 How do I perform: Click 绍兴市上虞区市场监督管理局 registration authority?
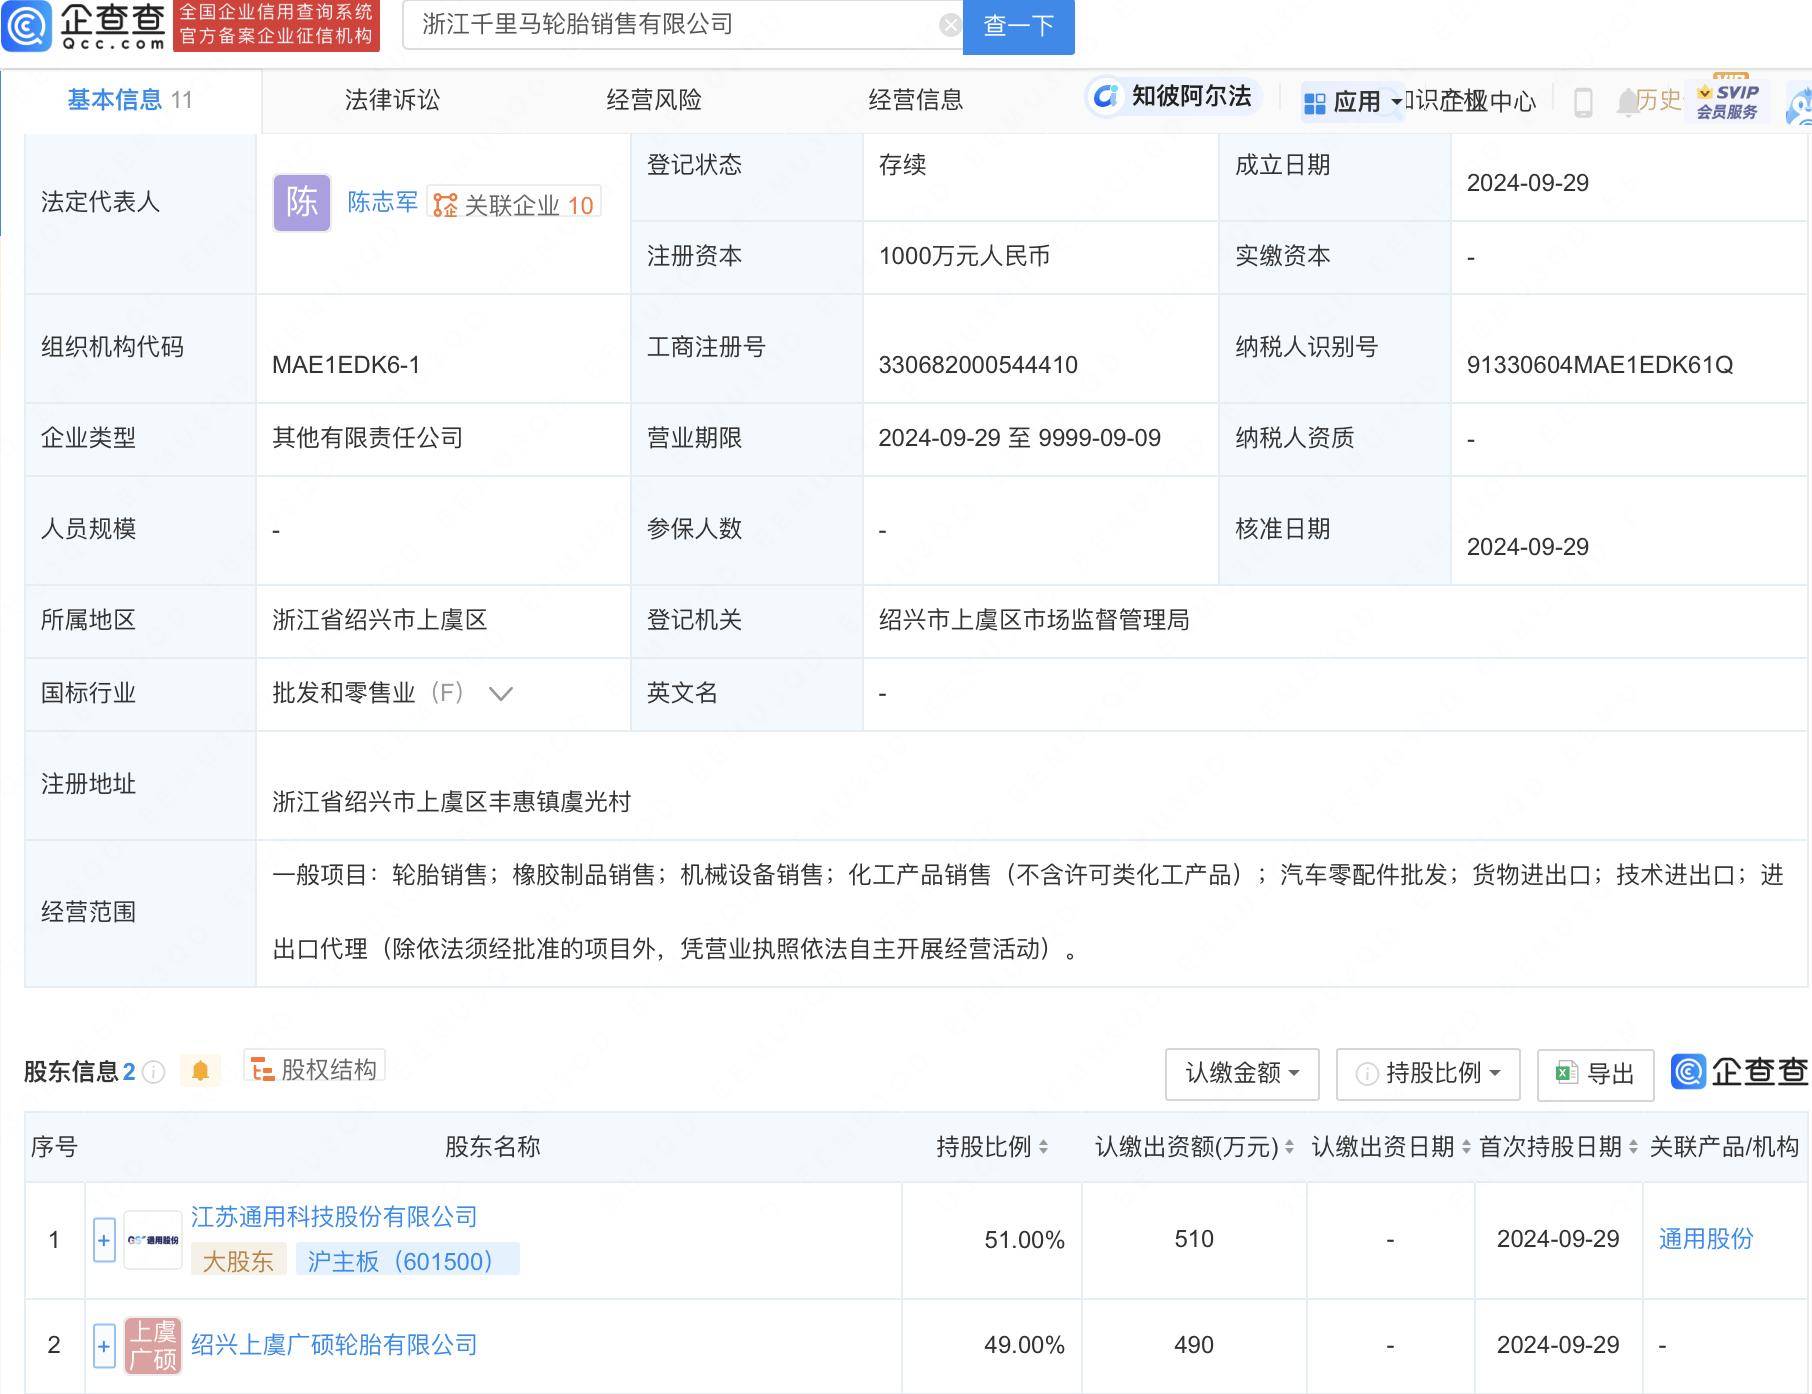click(x=1034, y=620)
